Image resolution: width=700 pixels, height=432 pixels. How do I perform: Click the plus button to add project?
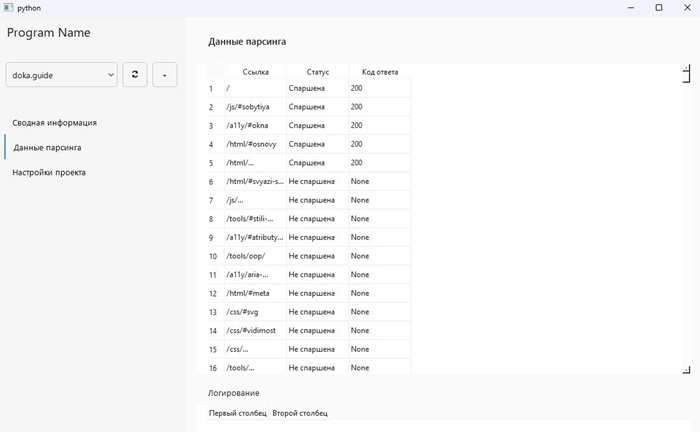(164, 75)
